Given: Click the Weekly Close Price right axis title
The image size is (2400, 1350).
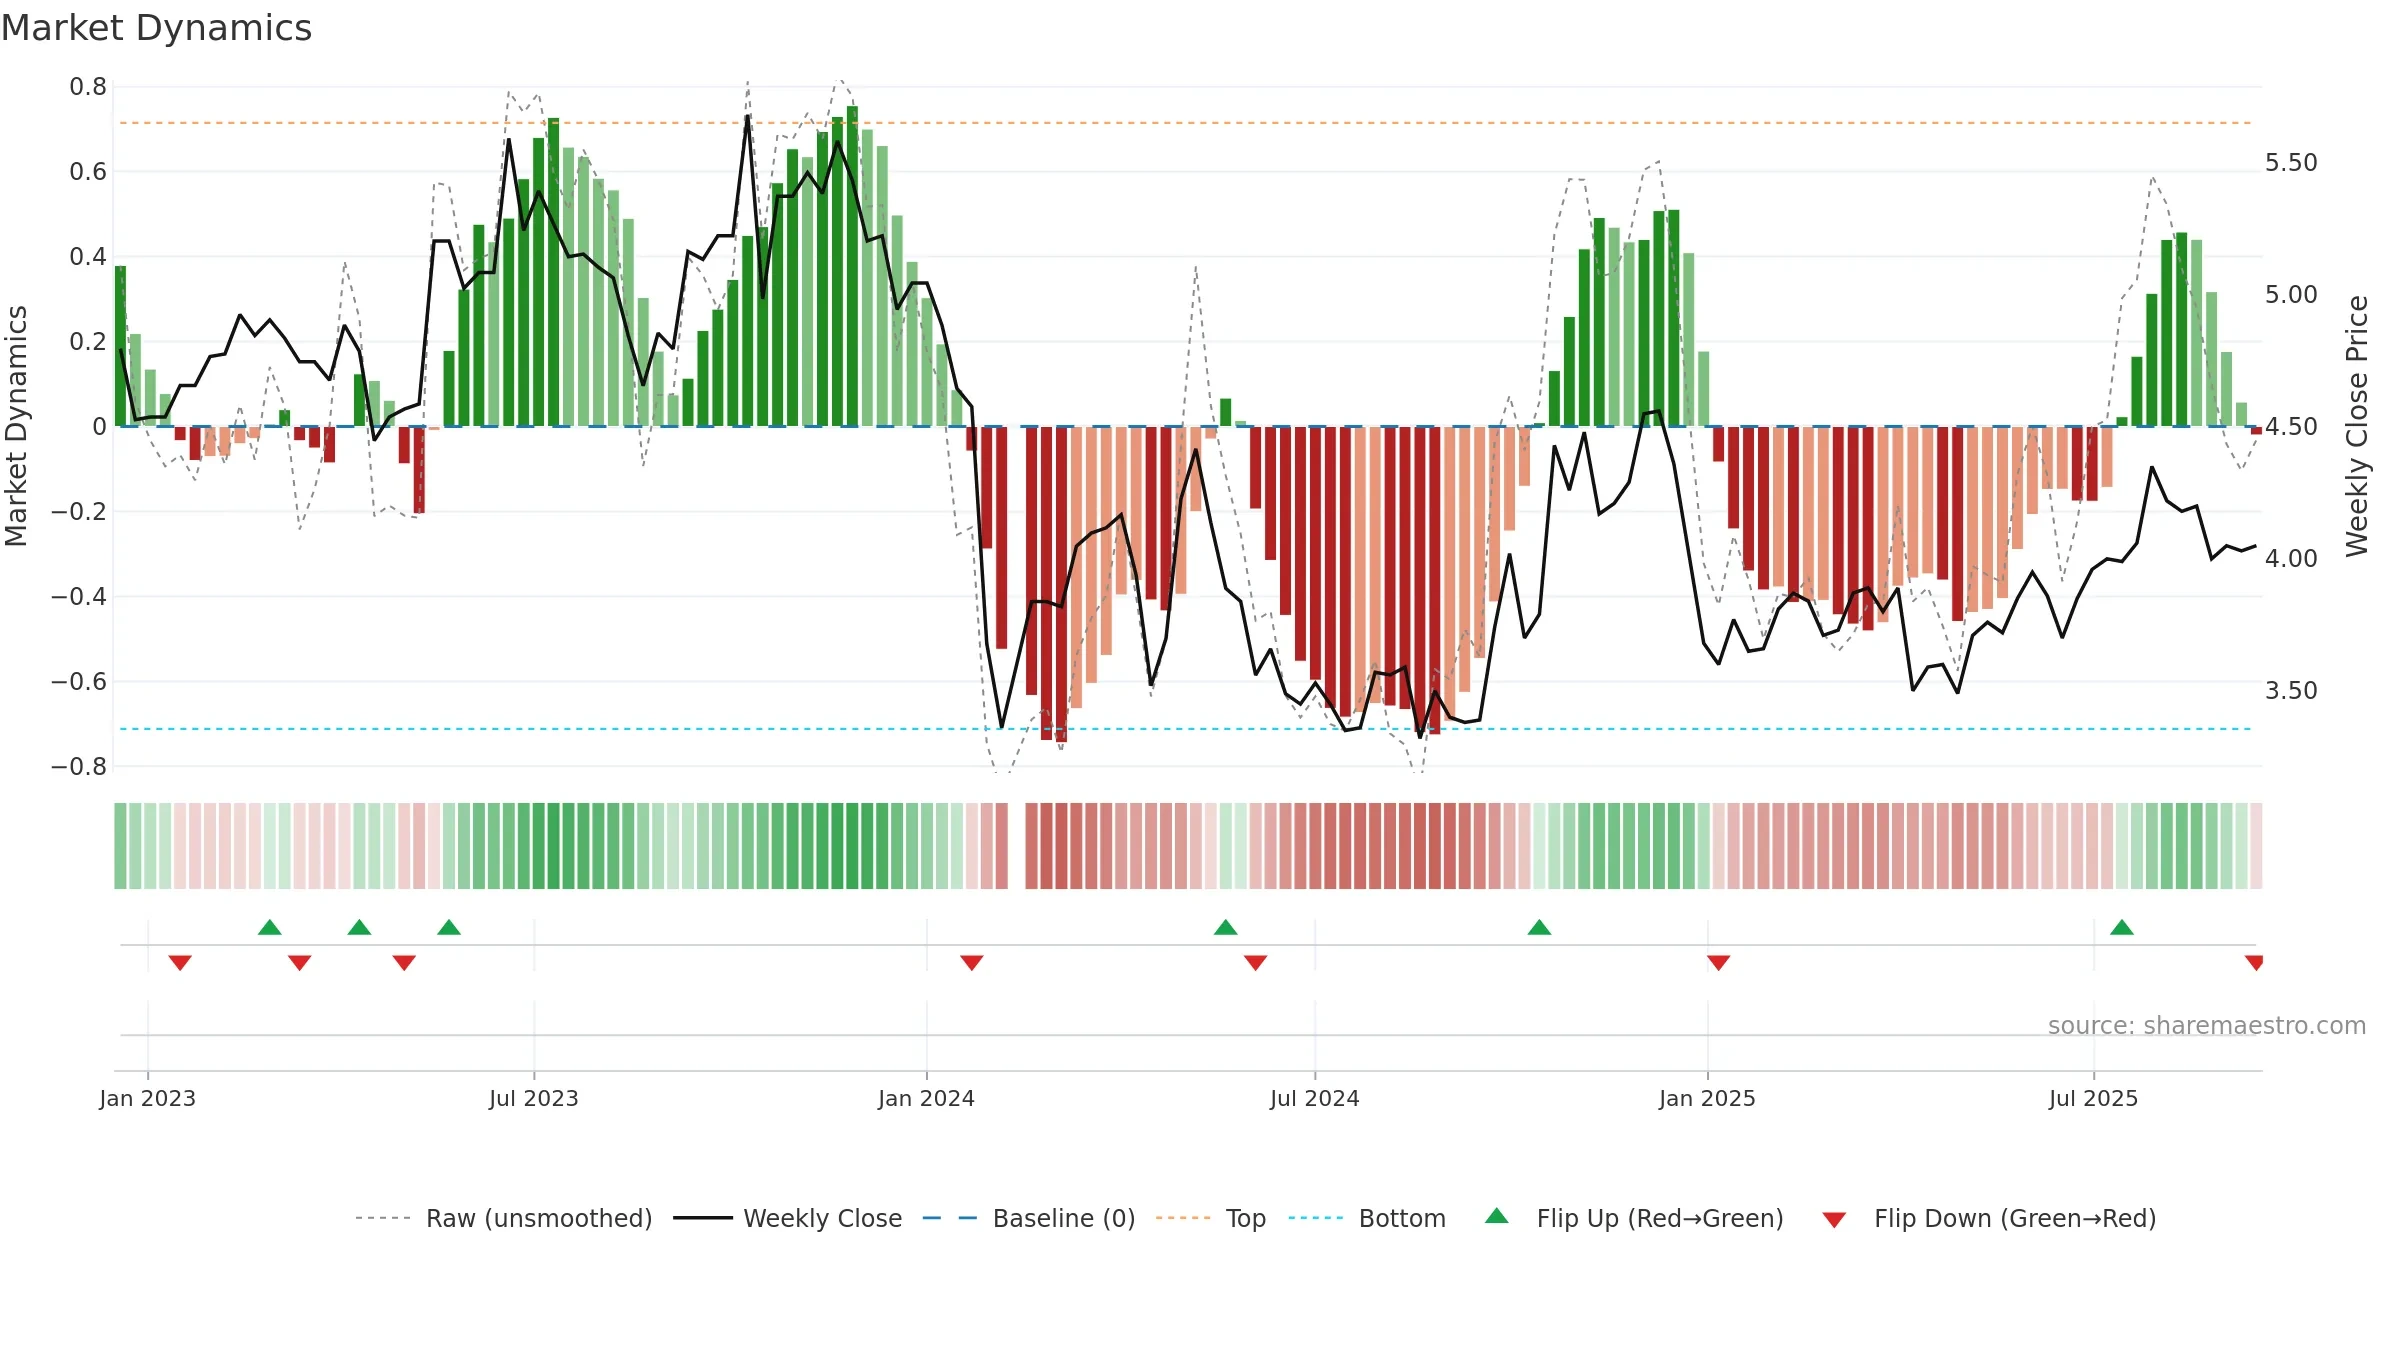Looking at the screenshot, I should pyautogui.click(x=2357, y=426).
